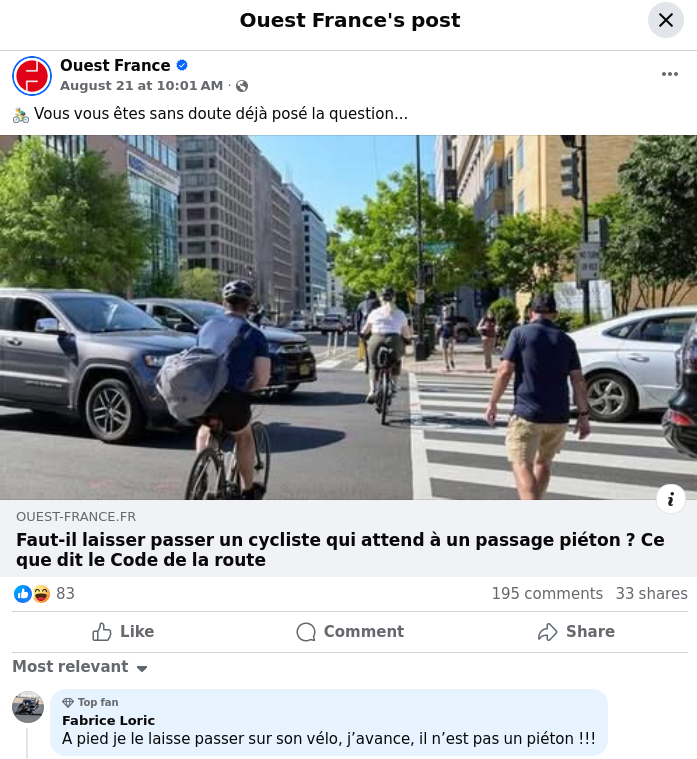View the 33 shares list
Viewport: 697px width, 759px height.
(652, 593)
